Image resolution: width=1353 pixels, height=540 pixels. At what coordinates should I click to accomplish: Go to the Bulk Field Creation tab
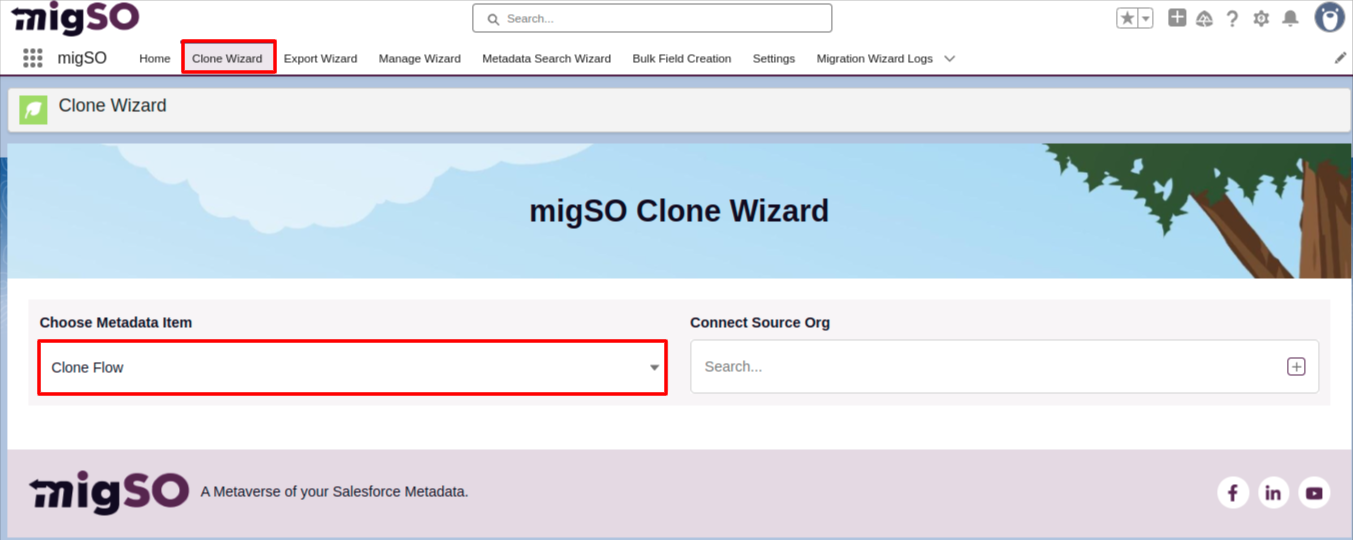coord(681,58)
